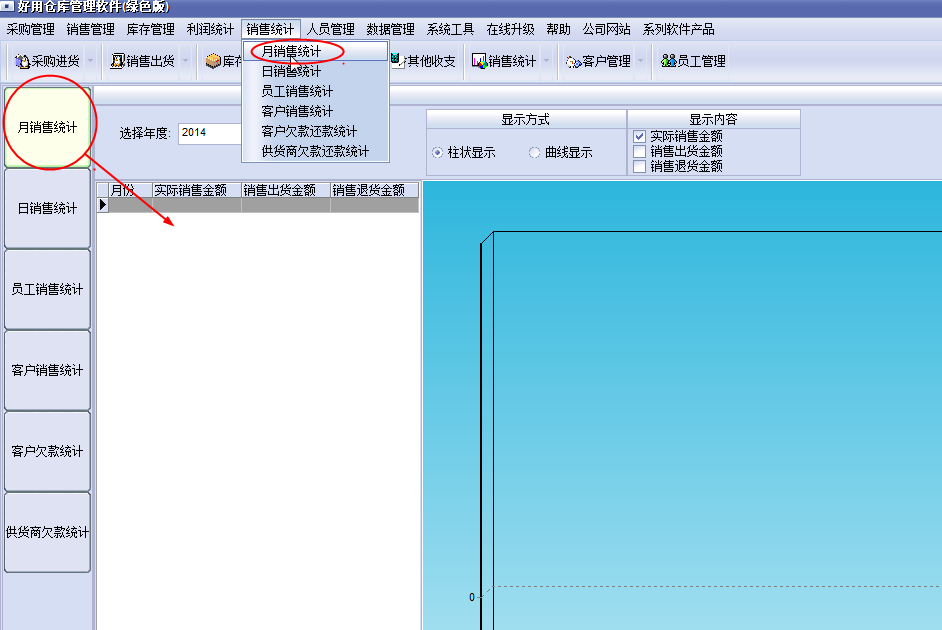The height and width of the screenshot is (630, 942).
Task: Expand the dropdown arrow next to 销售出货
Action: coord(186,62)
